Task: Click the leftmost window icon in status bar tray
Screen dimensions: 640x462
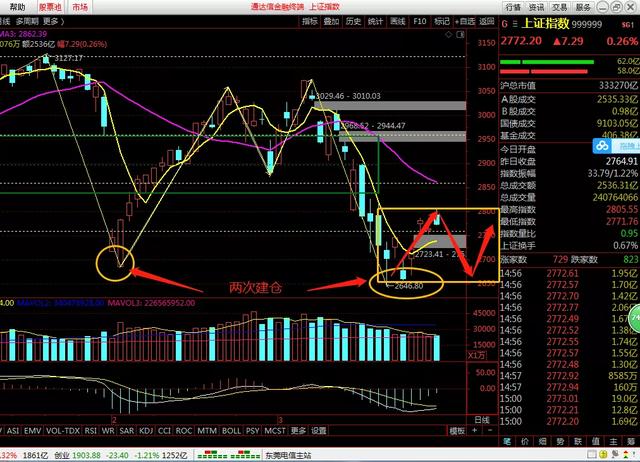Action: pos(592,454)
